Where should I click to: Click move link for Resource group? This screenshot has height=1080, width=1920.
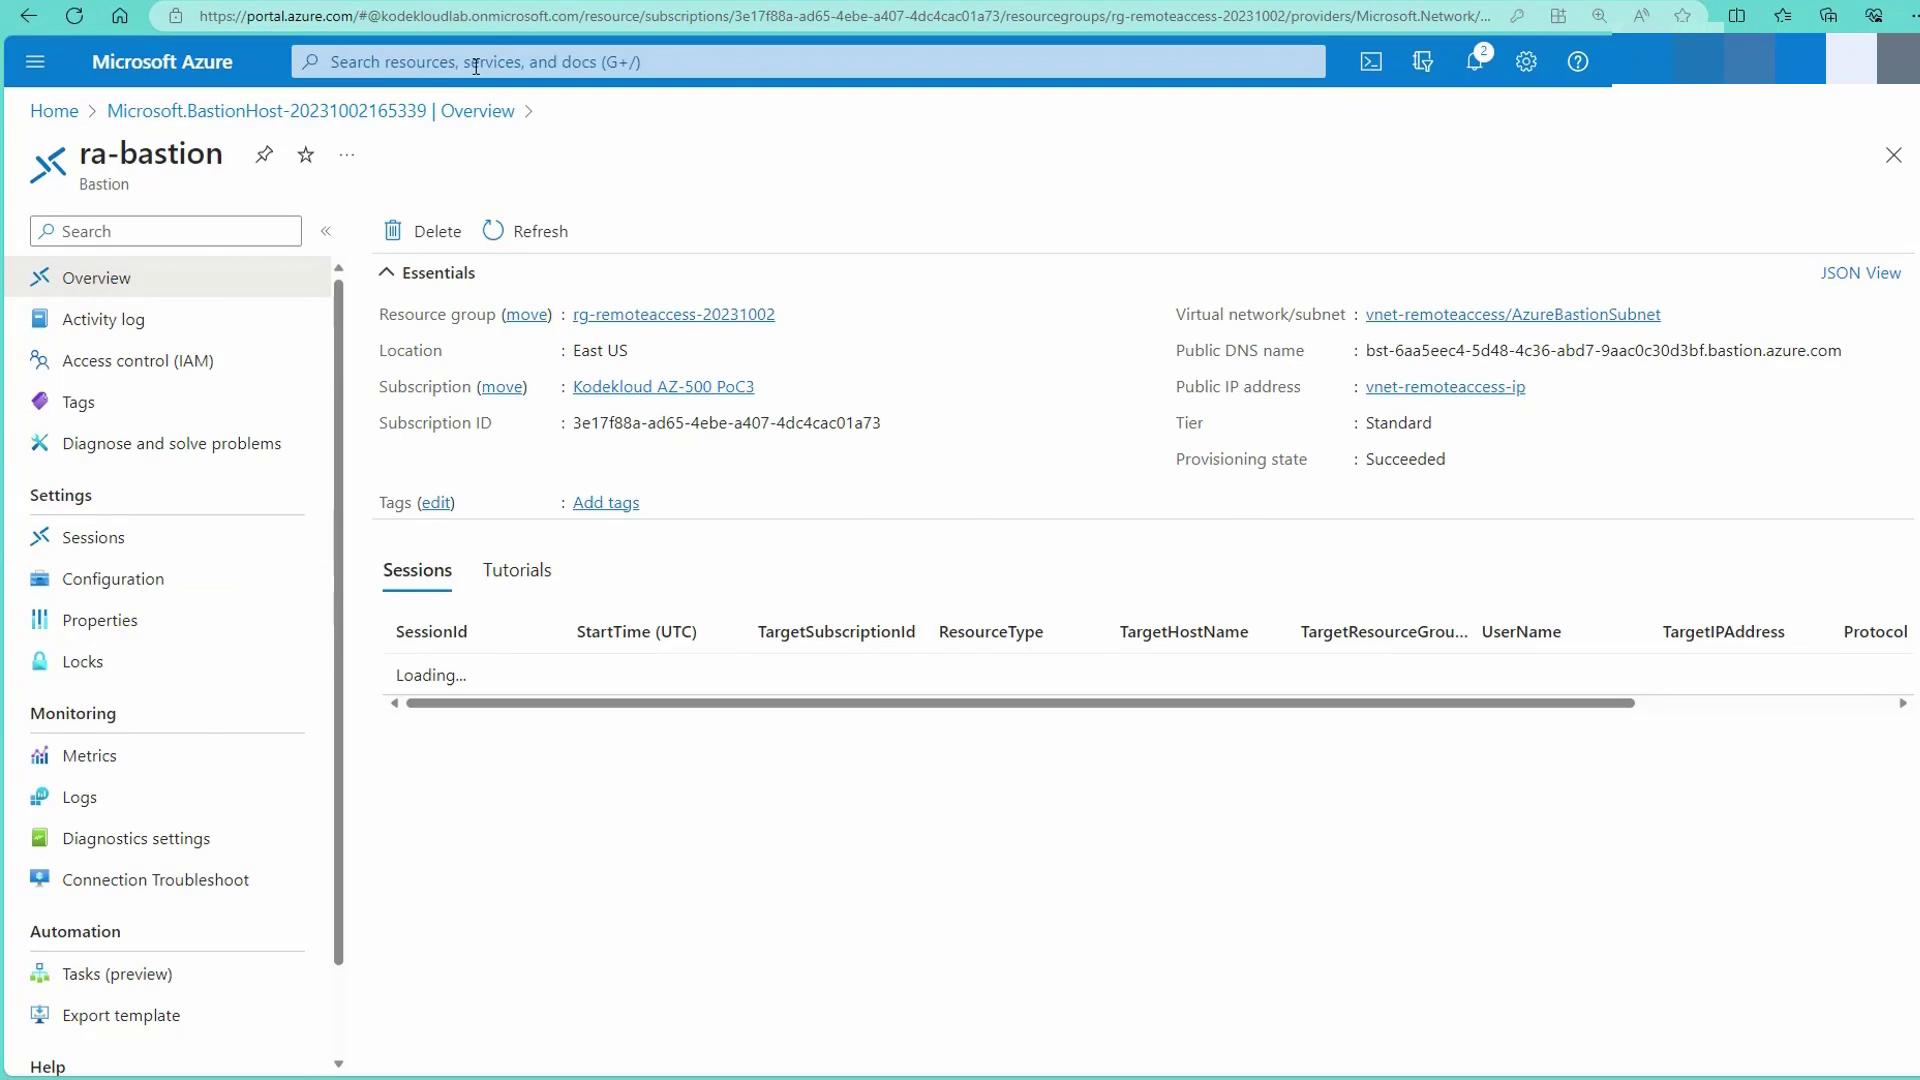click(x=527, y=314)
